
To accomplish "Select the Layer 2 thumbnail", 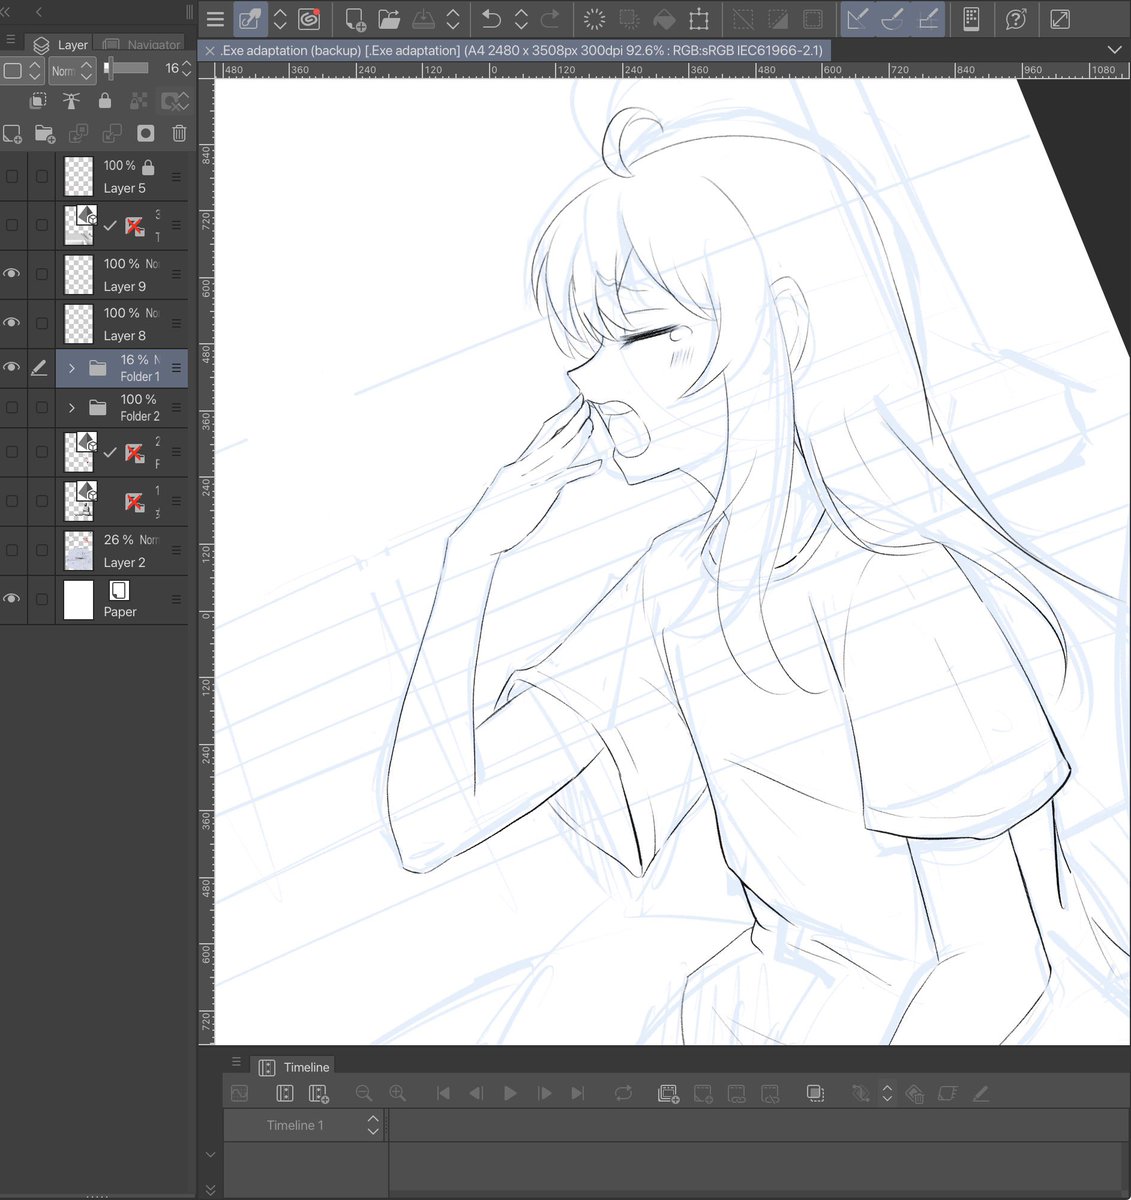I will point(78,550).
